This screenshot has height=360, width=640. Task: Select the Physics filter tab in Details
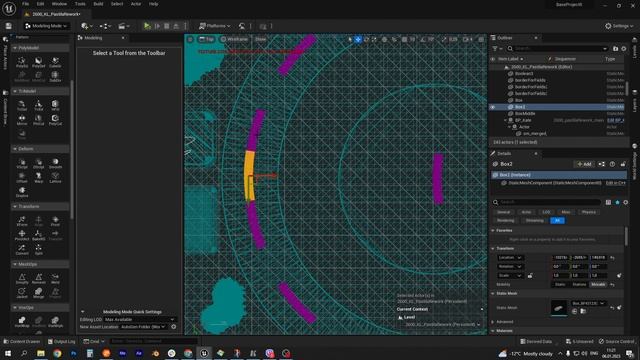[589, 212]
